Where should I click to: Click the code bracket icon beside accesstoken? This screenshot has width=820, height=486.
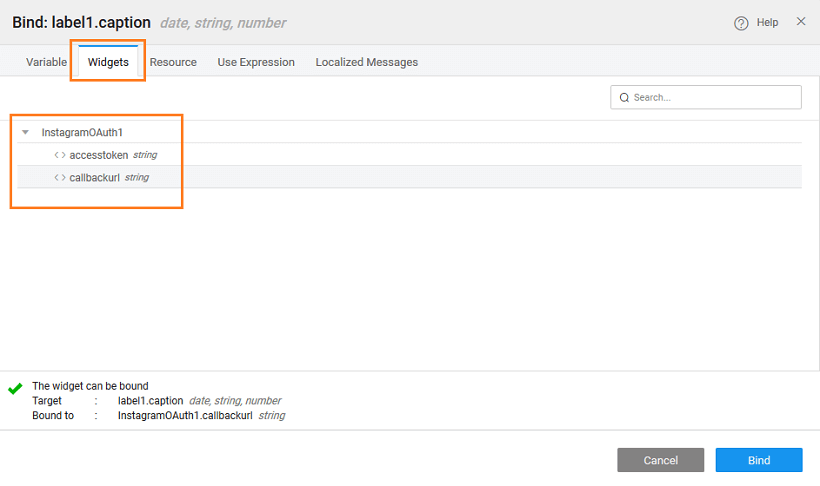(60, 155)
